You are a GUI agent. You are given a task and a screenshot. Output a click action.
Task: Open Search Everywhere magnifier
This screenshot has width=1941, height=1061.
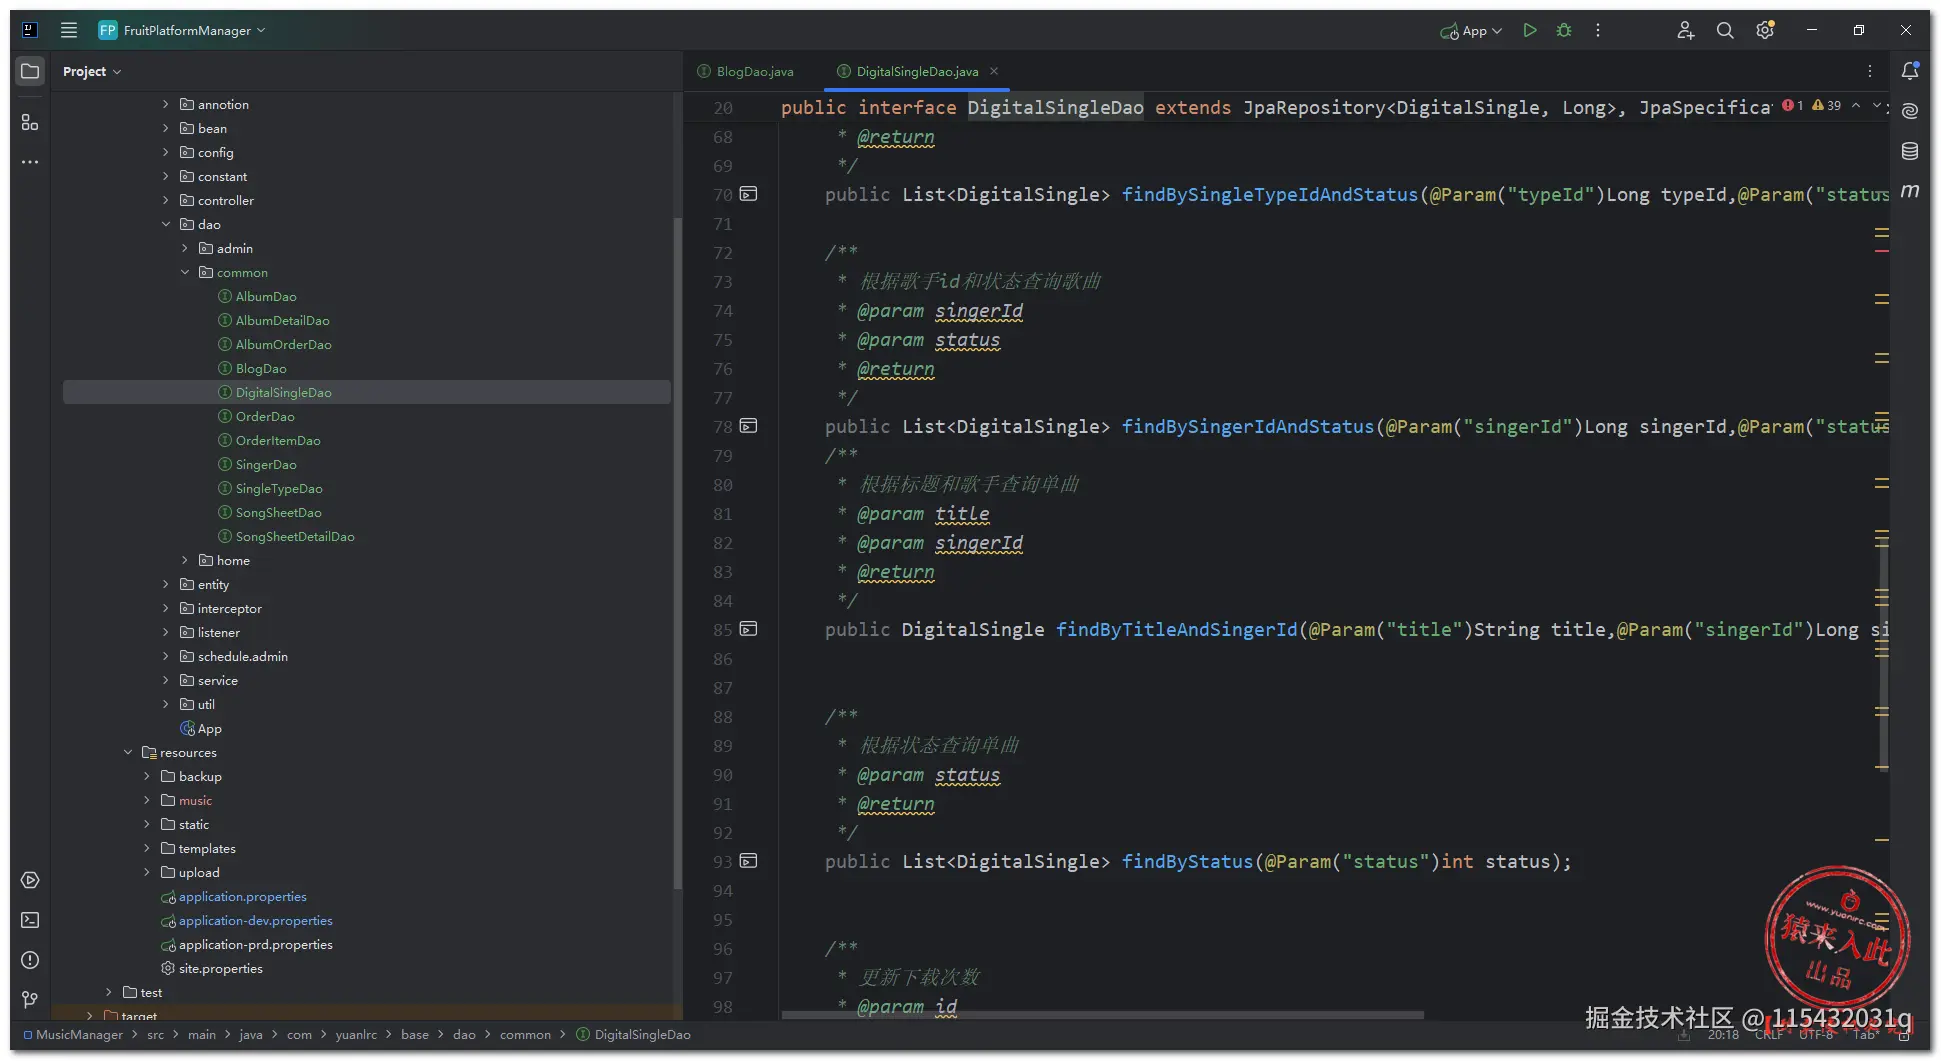(x=1725, y=30)
